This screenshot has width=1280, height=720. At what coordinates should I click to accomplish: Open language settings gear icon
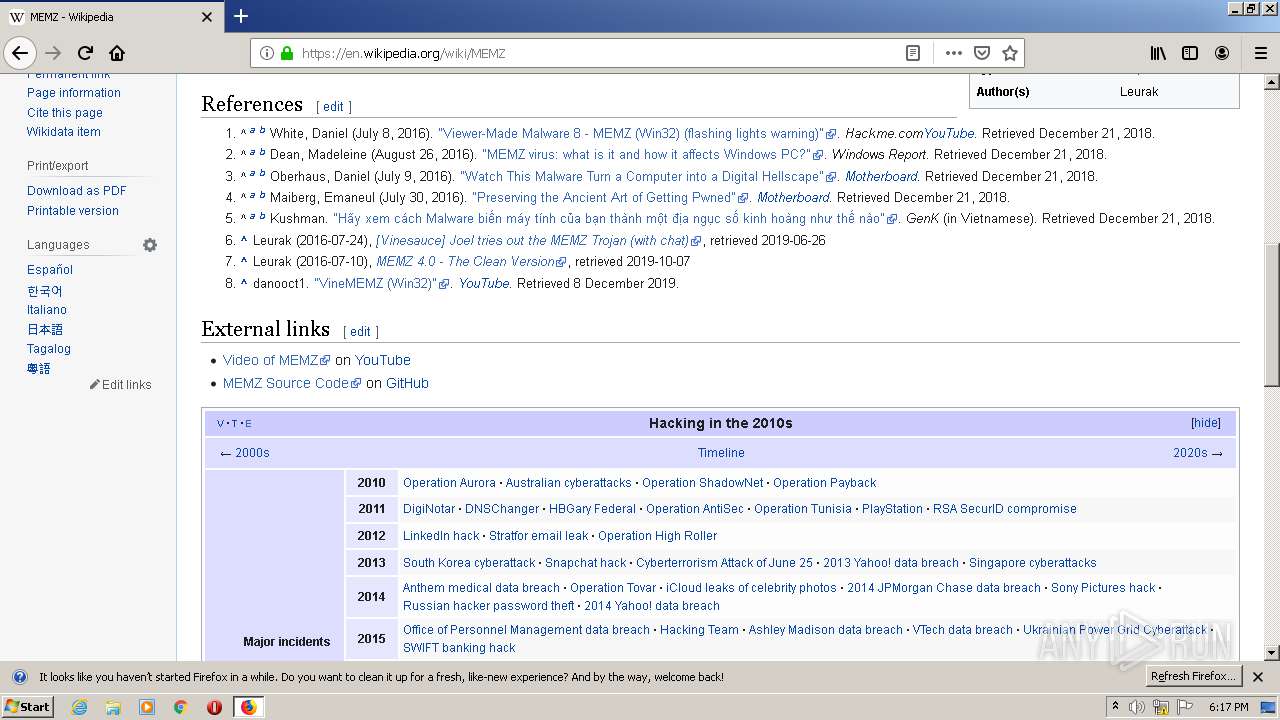click(150, 245)
